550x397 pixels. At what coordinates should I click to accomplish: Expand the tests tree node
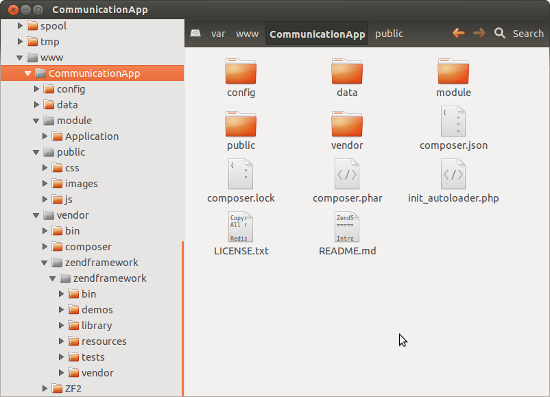61,357
